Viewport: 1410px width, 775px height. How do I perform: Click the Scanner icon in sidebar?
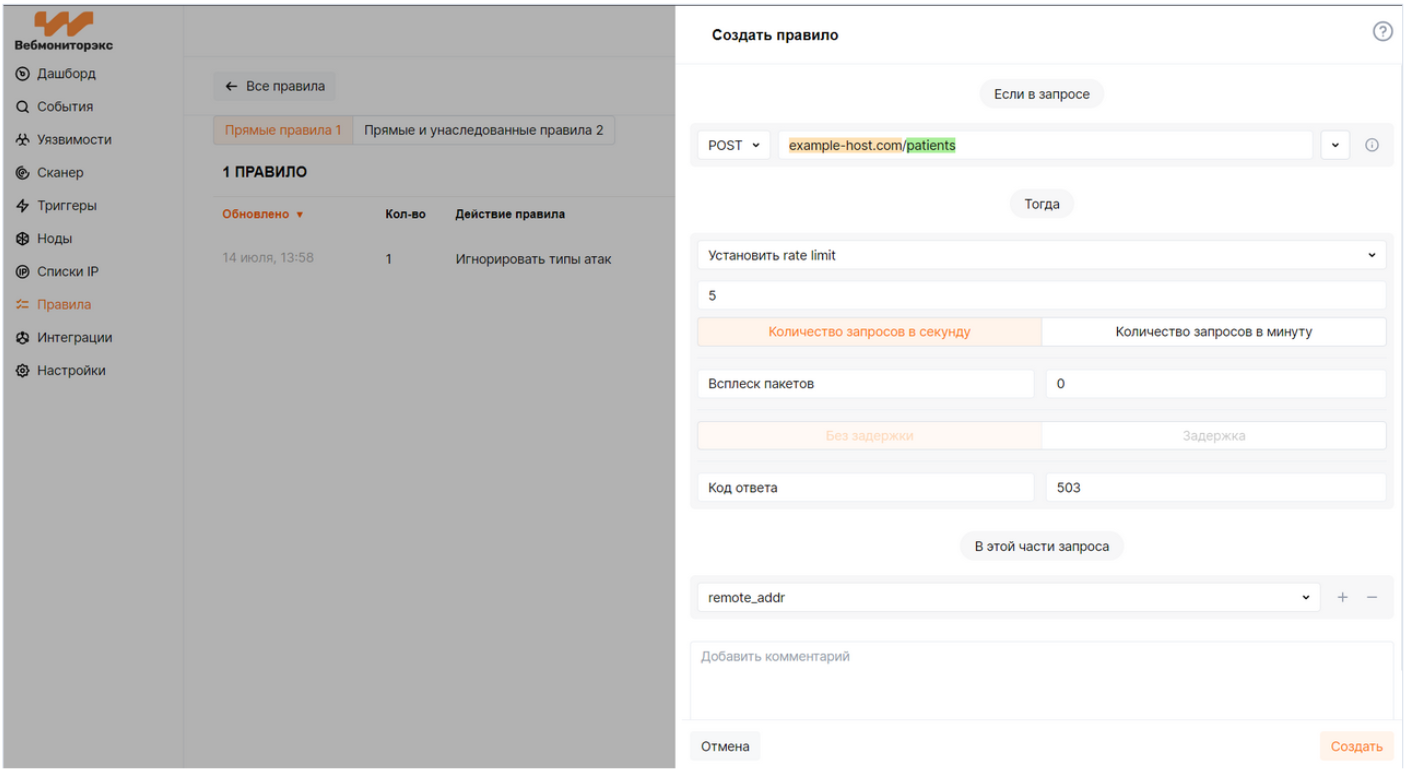[x=23, y=173]
